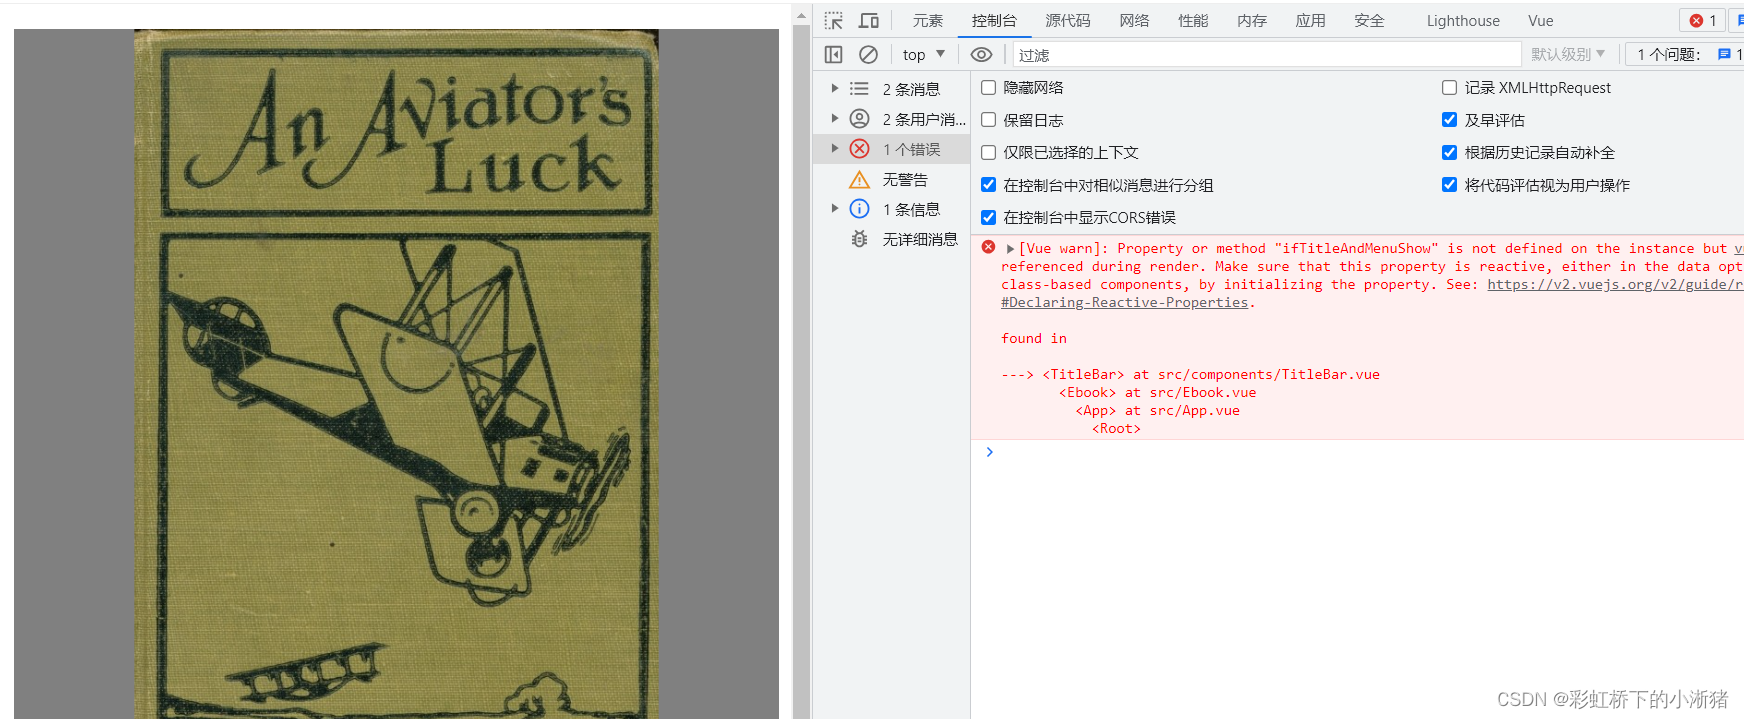
Task: Expand the 1 个错误 group
Action: point(835,149)
